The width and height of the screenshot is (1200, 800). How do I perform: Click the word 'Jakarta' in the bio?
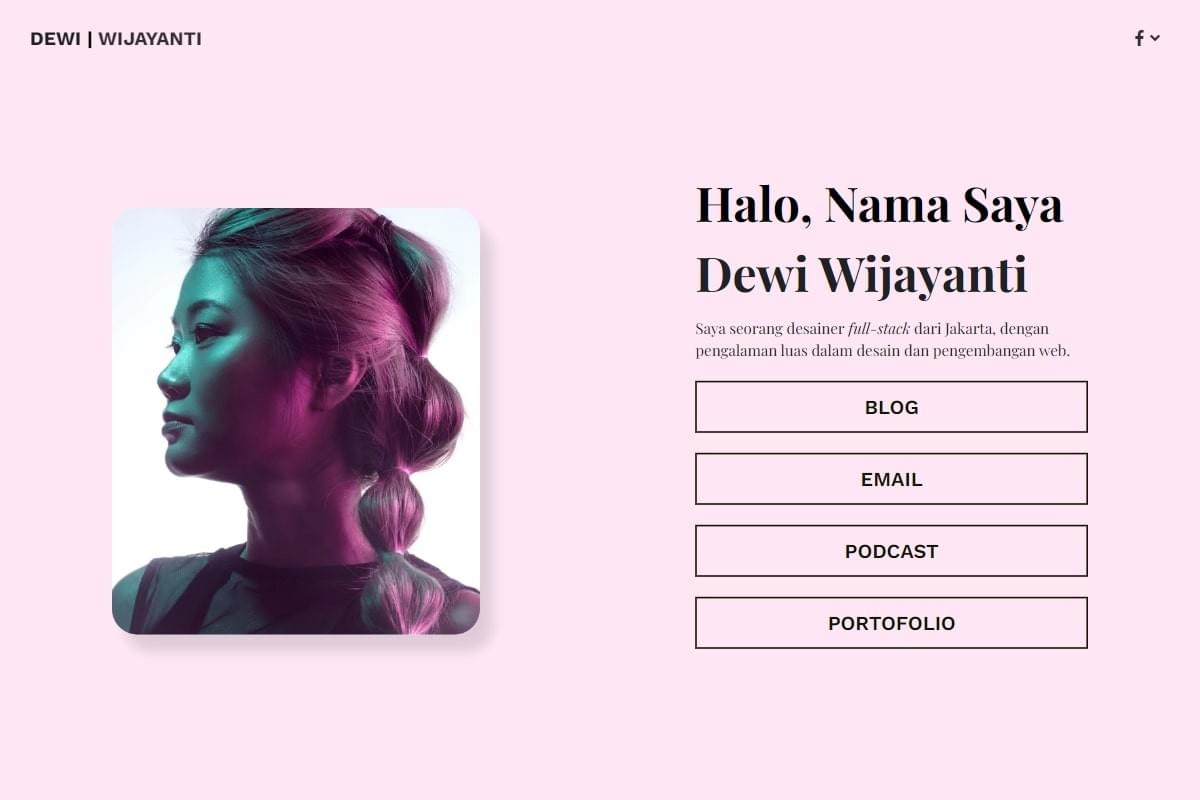coord(968,328)
